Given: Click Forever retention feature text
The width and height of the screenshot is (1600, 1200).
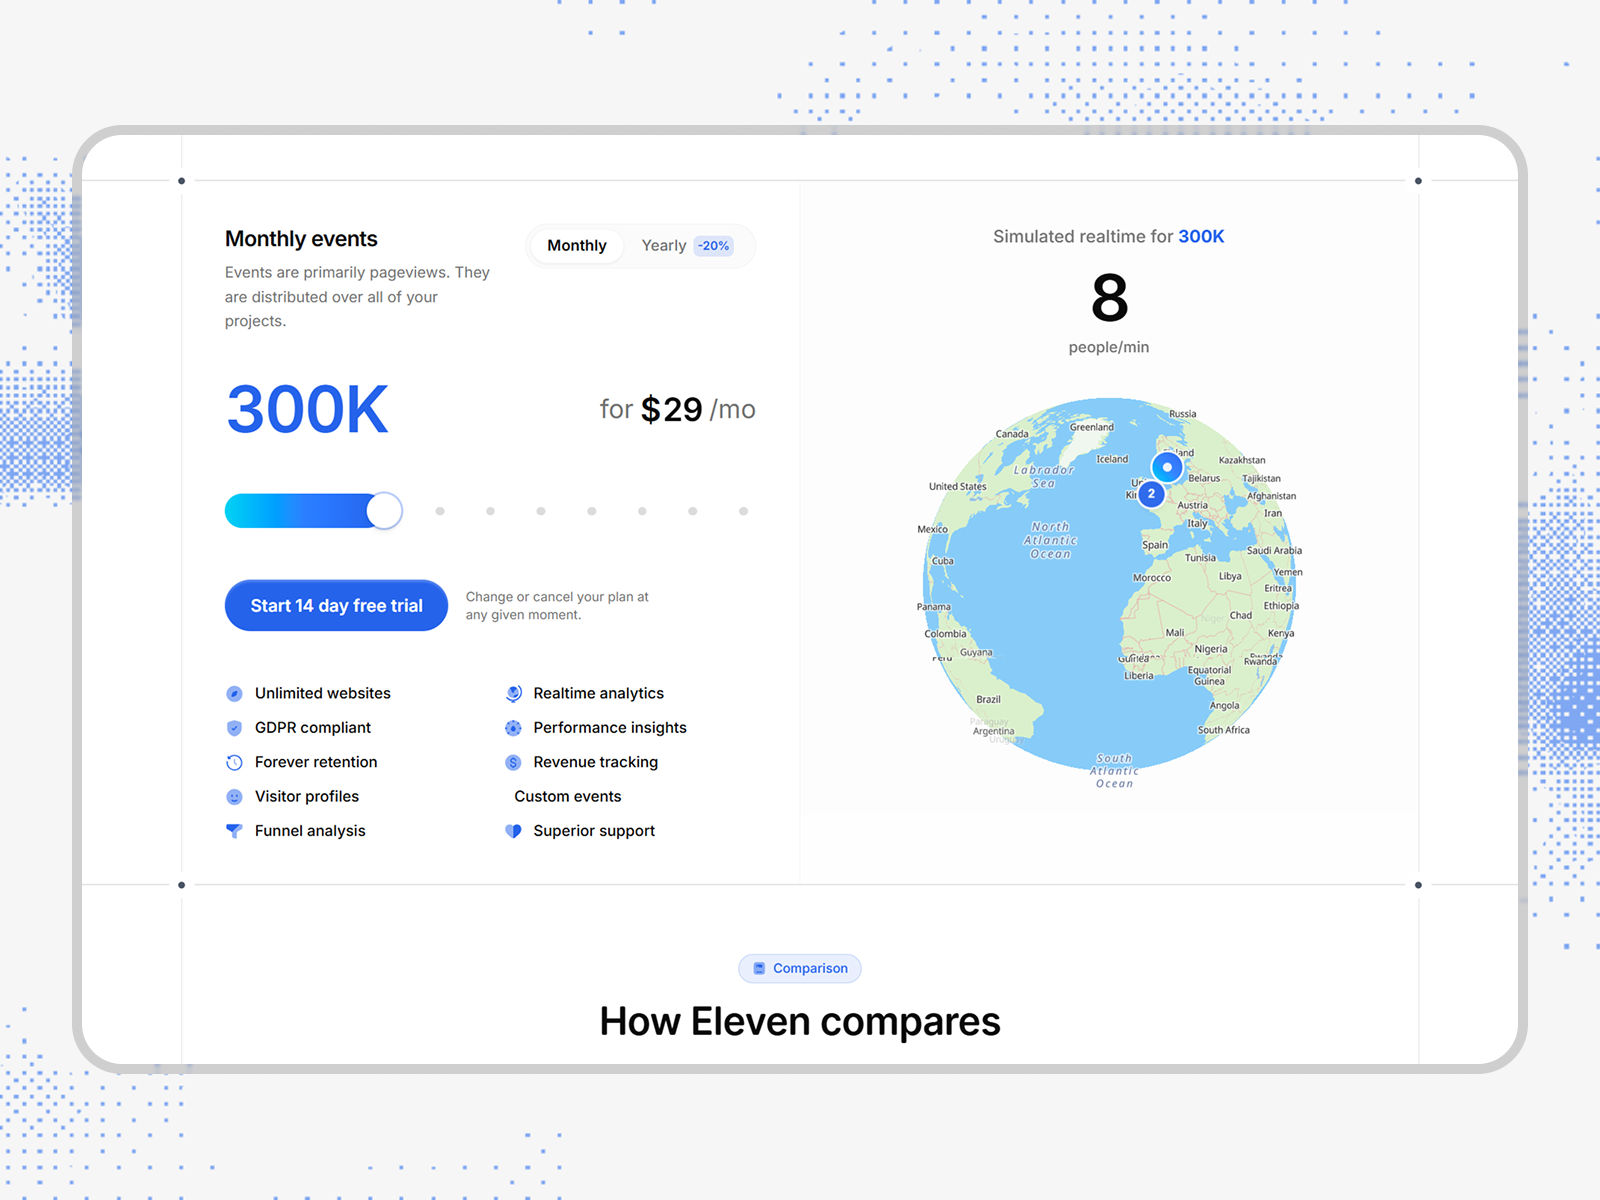Looking at the screenshot, I should coord(316,762).
